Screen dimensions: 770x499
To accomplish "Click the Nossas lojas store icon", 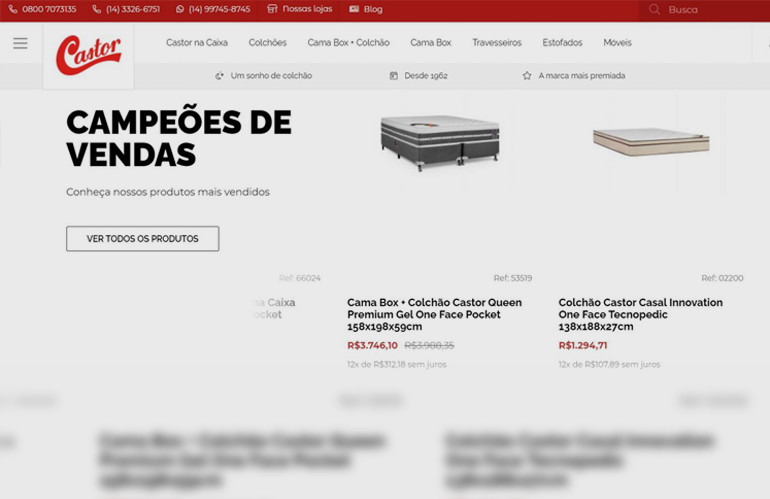I will point(272,9).
